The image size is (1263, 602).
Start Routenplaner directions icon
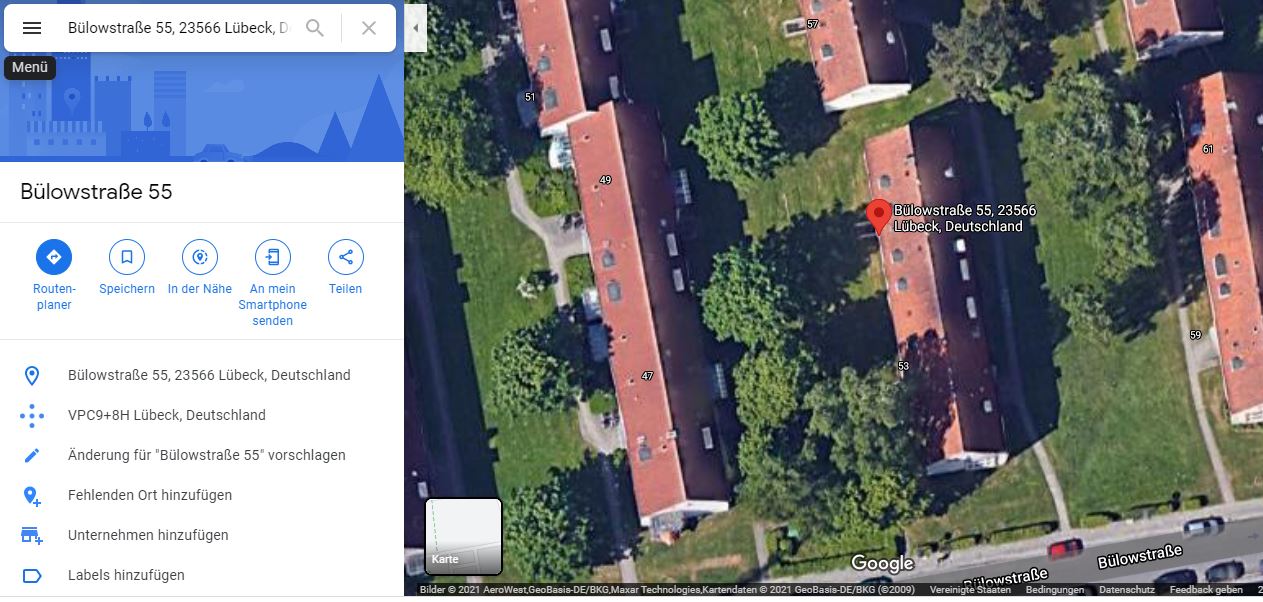[54, 257]
